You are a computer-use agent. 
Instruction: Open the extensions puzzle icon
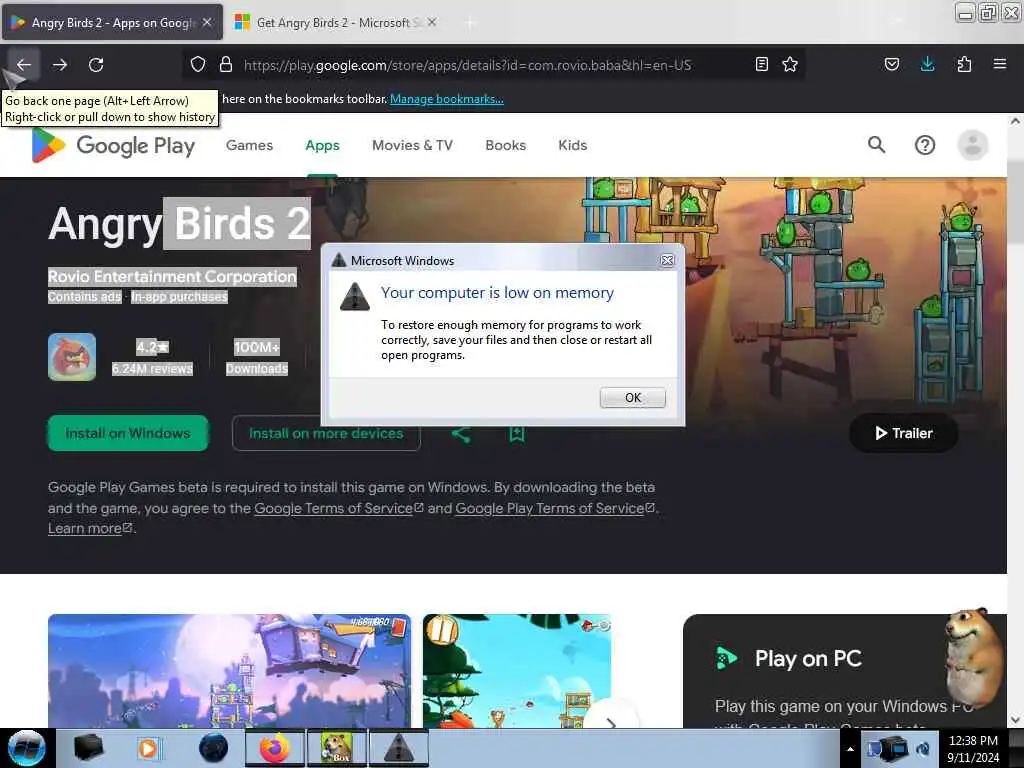(x=964, y=64)
